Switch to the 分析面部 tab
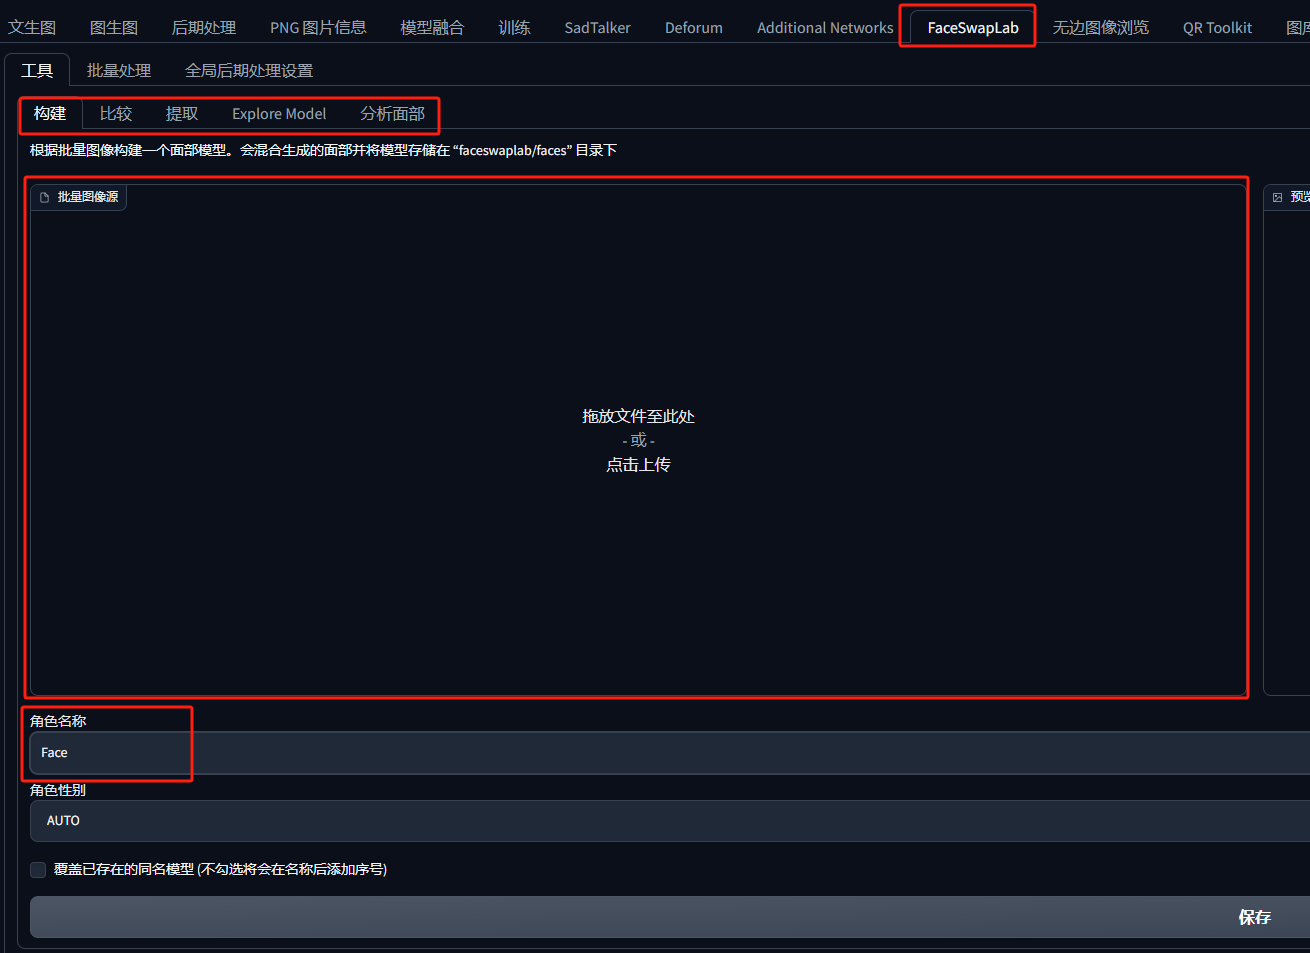1310x953 pixels. tap(392, 113)
